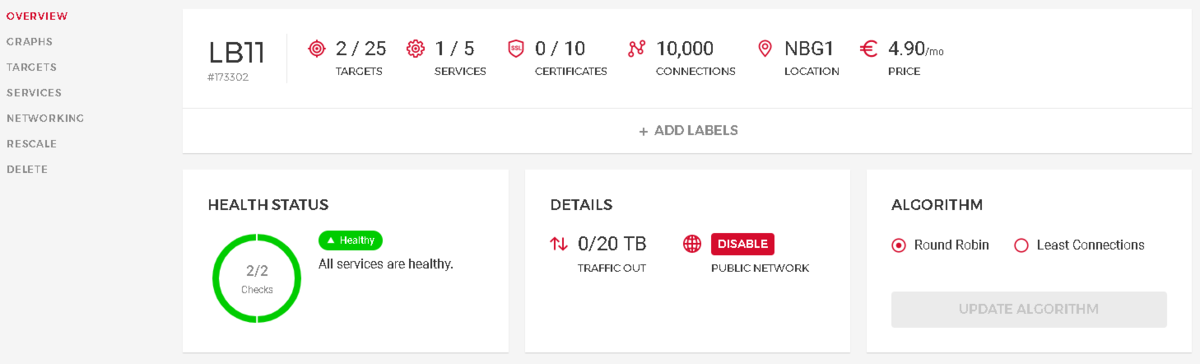Click the NBG1 location value

[x=809, y=48]
